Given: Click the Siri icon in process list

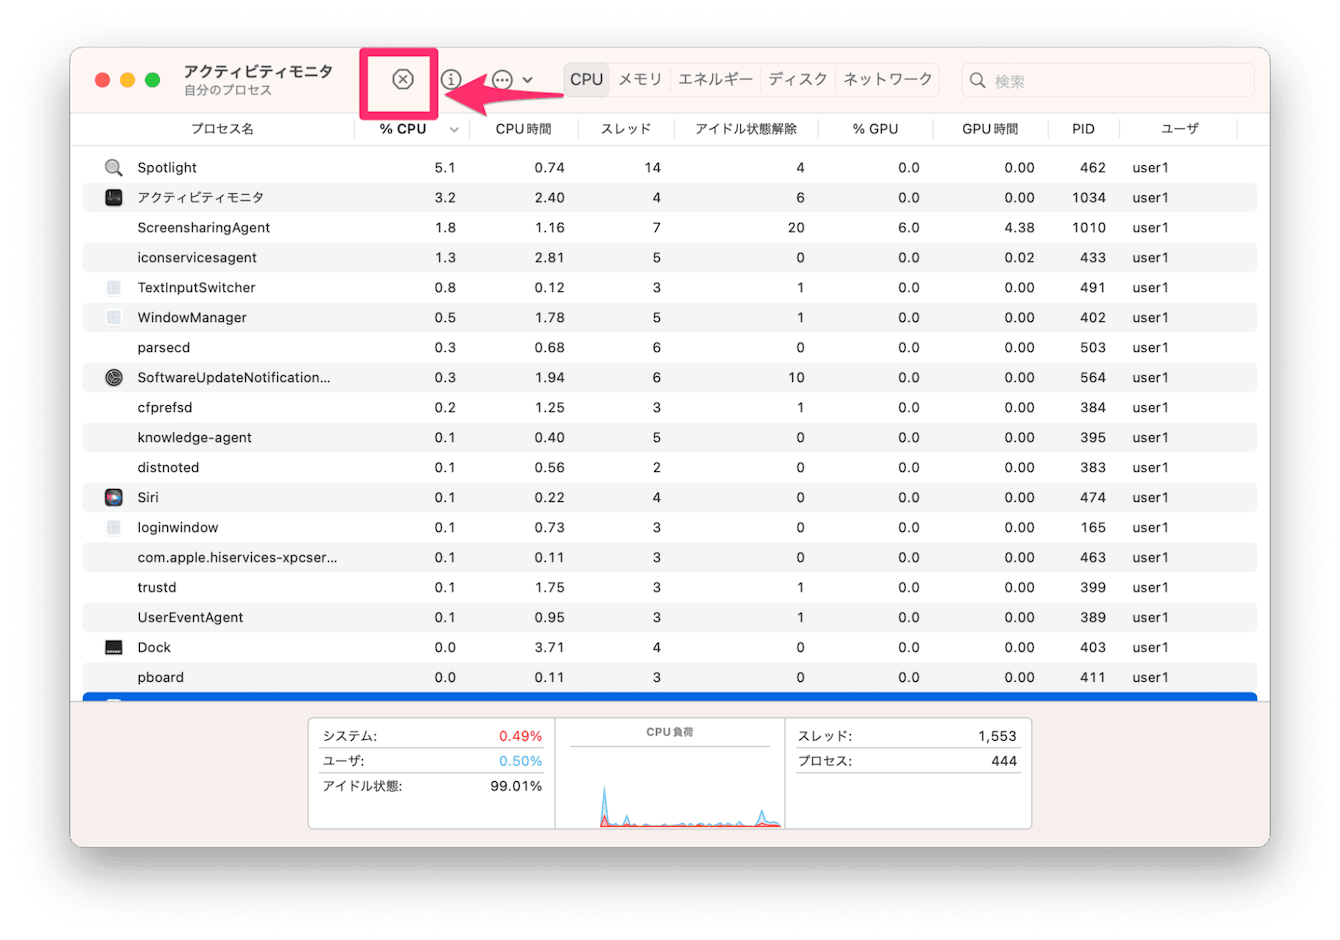Looking at the screenshot, I should coord(114,498).
